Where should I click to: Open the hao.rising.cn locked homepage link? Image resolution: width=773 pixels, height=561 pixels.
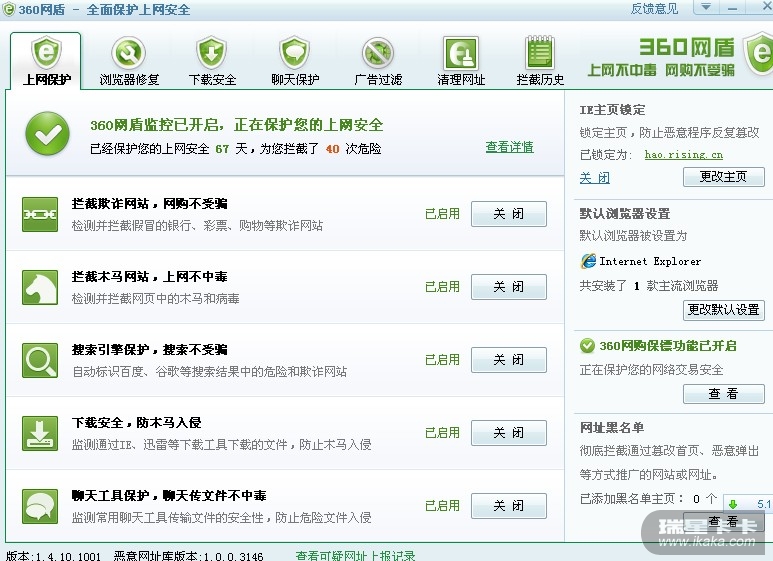point(683,155)
